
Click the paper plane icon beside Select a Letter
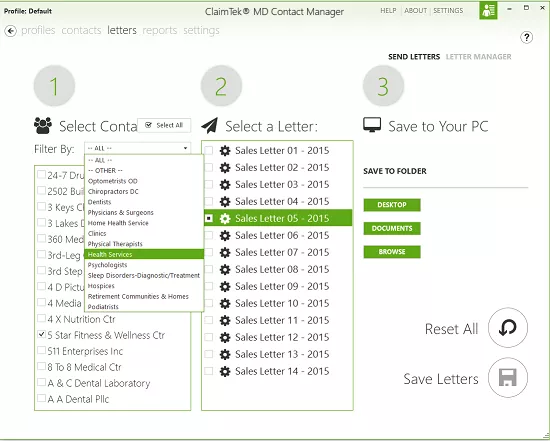click(x=209, y=126)
